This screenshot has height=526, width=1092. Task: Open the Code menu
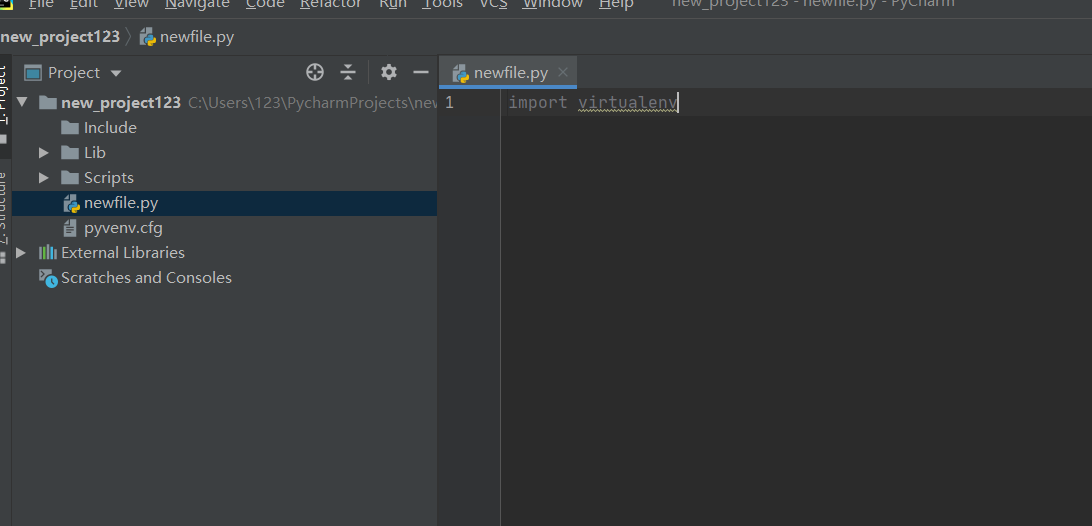(x=265, y=3)
